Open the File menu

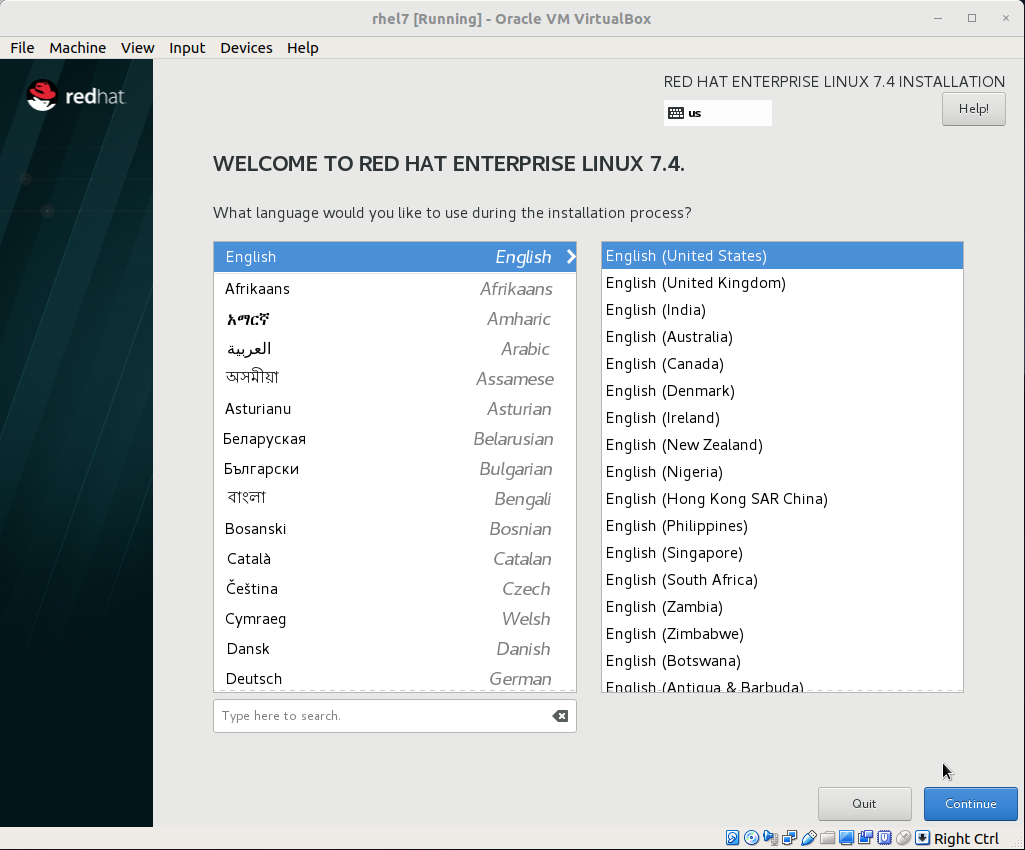(x=22, y=48)
